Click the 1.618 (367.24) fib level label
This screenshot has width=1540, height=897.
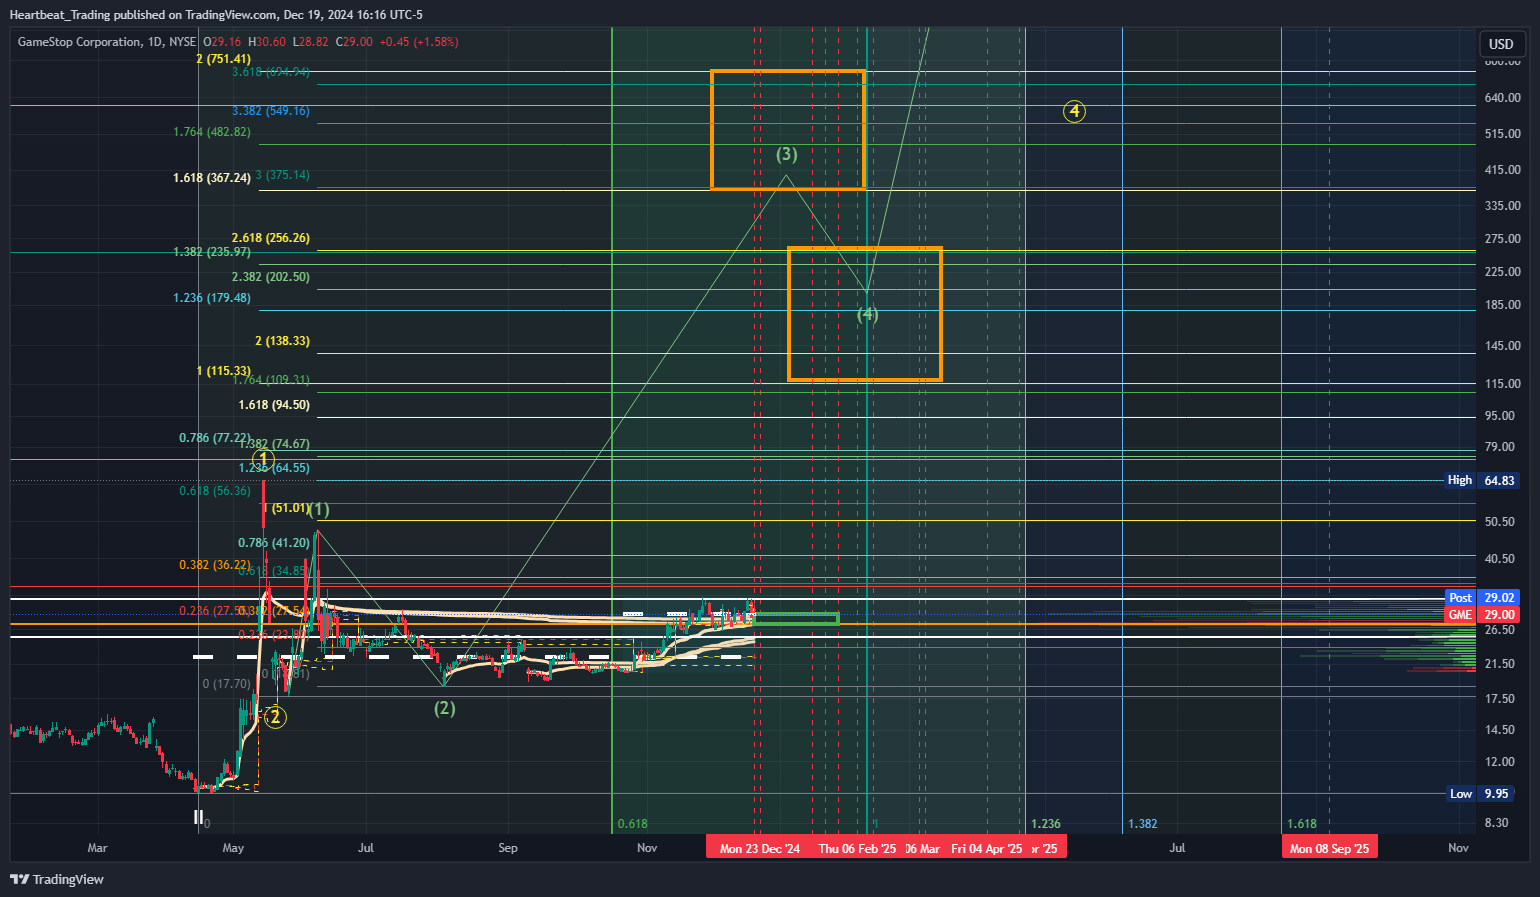coord(212,178)
